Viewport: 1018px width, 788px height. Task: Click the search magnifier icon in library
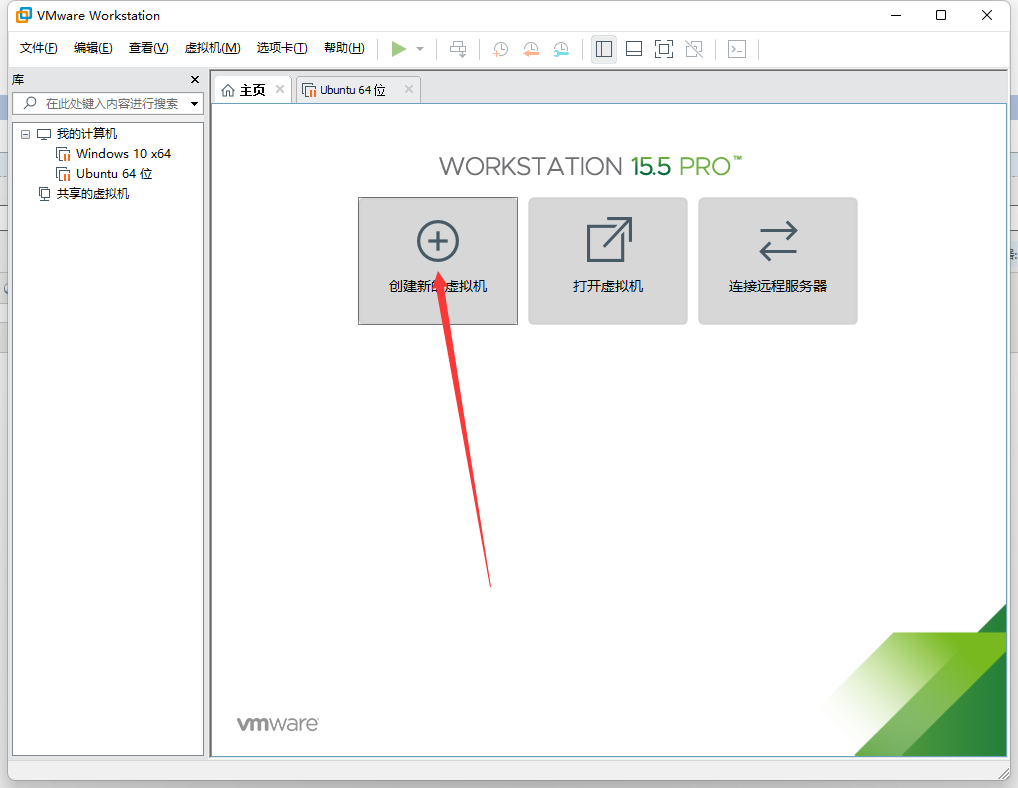30,103
